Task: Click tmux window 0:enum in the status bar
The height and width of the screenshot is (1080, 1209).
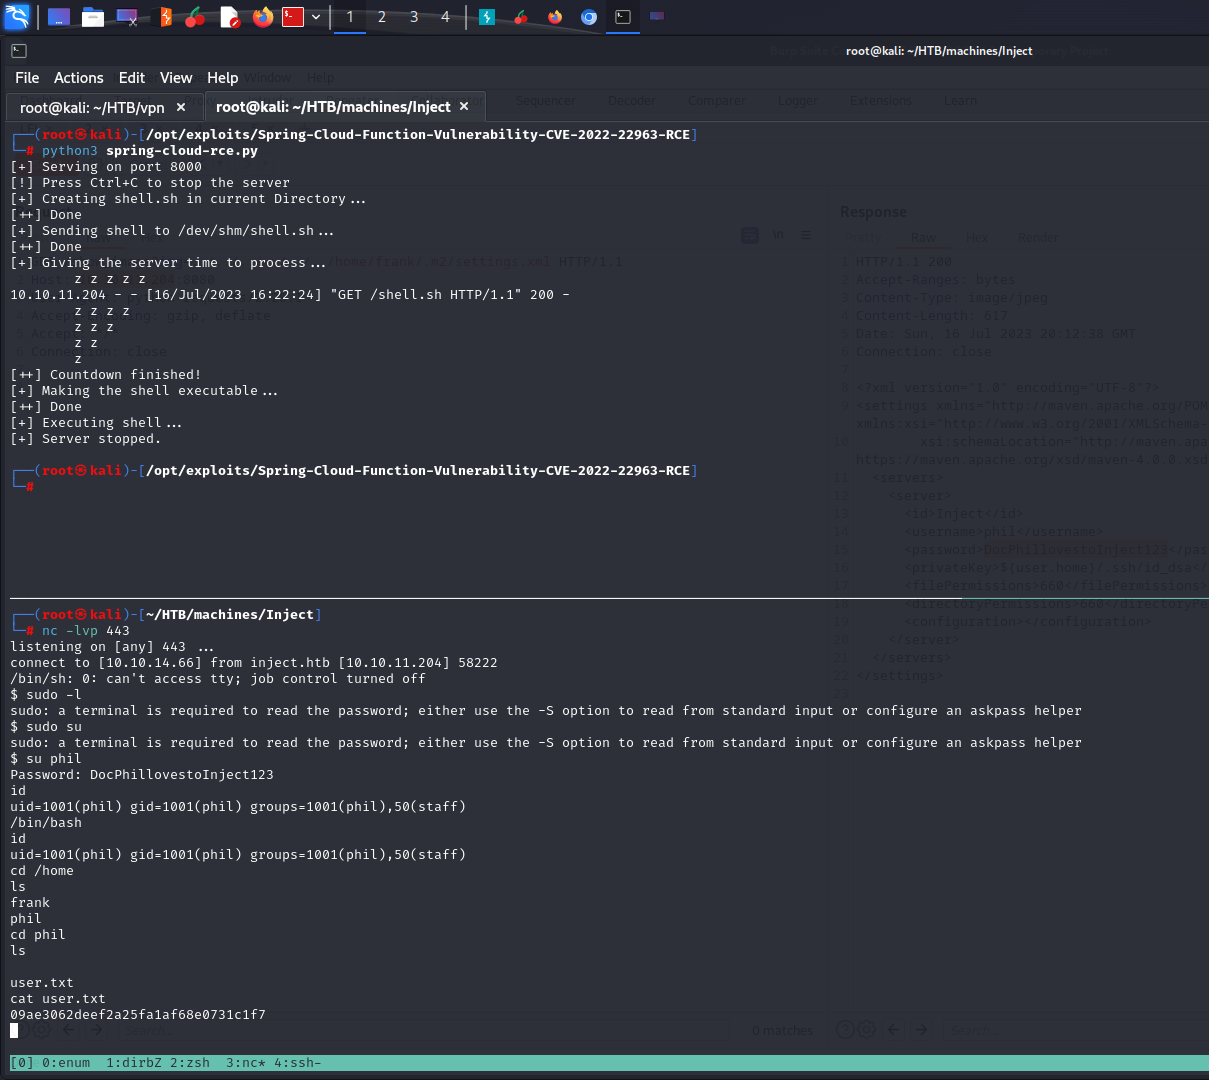Action: (66, 1063)
